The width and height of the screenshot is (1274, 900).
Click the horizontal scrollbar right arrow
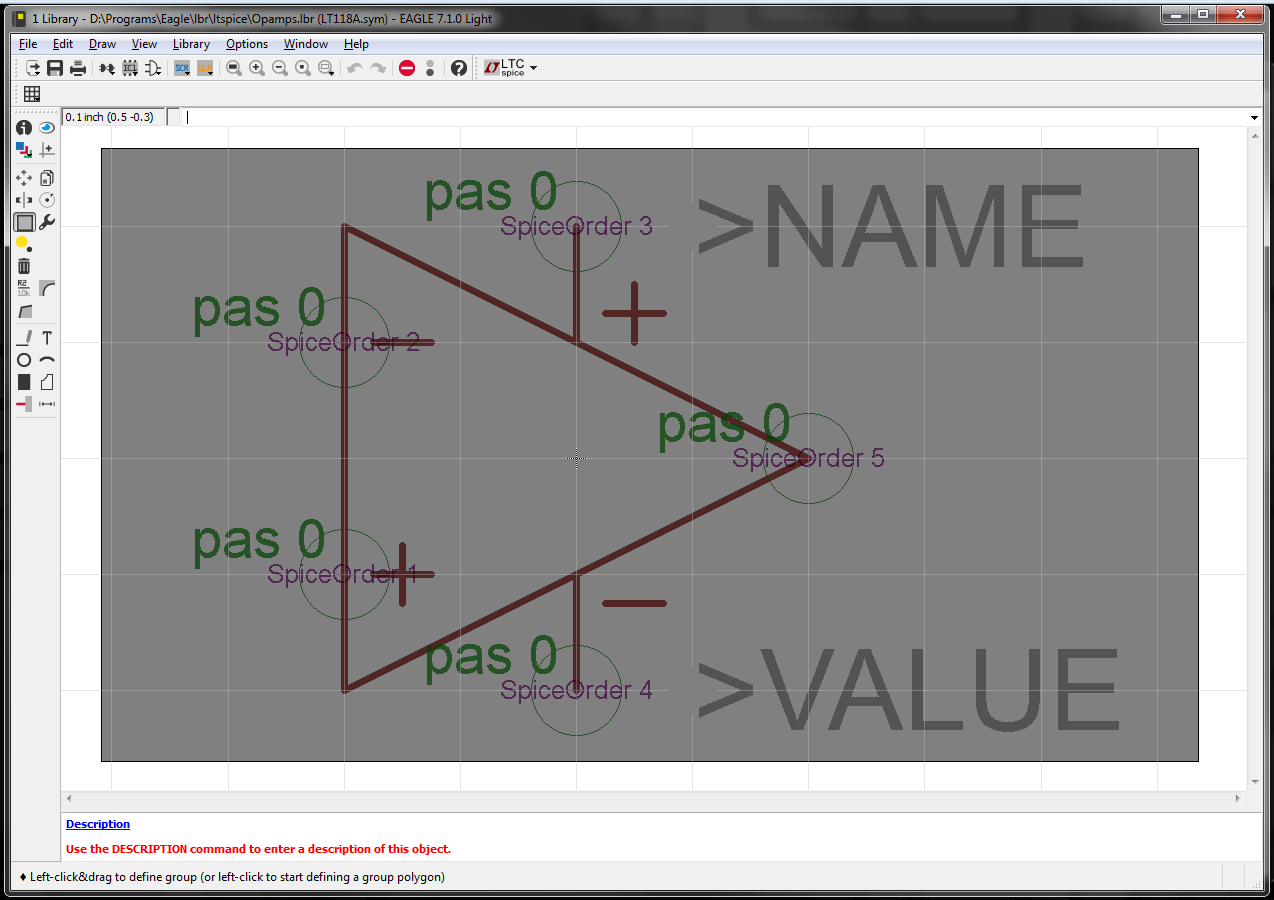[x=1237, y=798]
